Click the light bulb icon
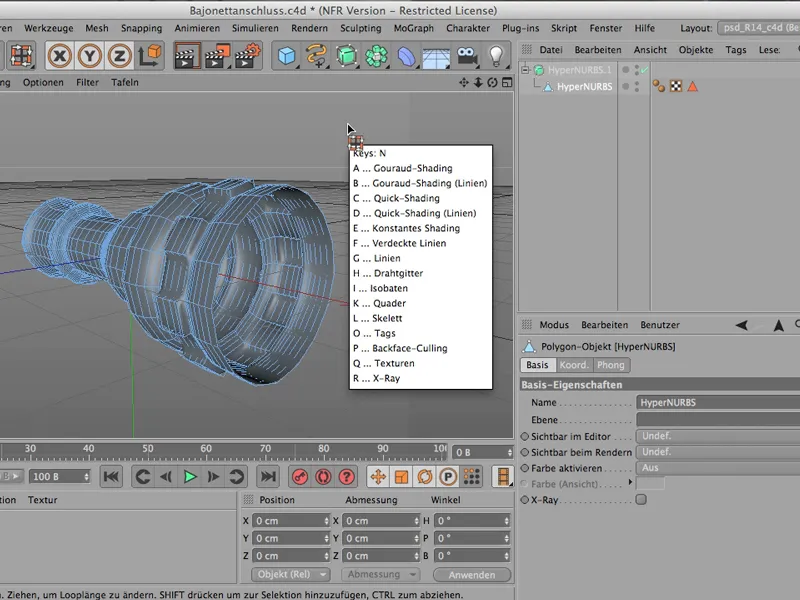The height and width of the screenshot is (600, 800). pyautogui.click(x=495, y=56)
